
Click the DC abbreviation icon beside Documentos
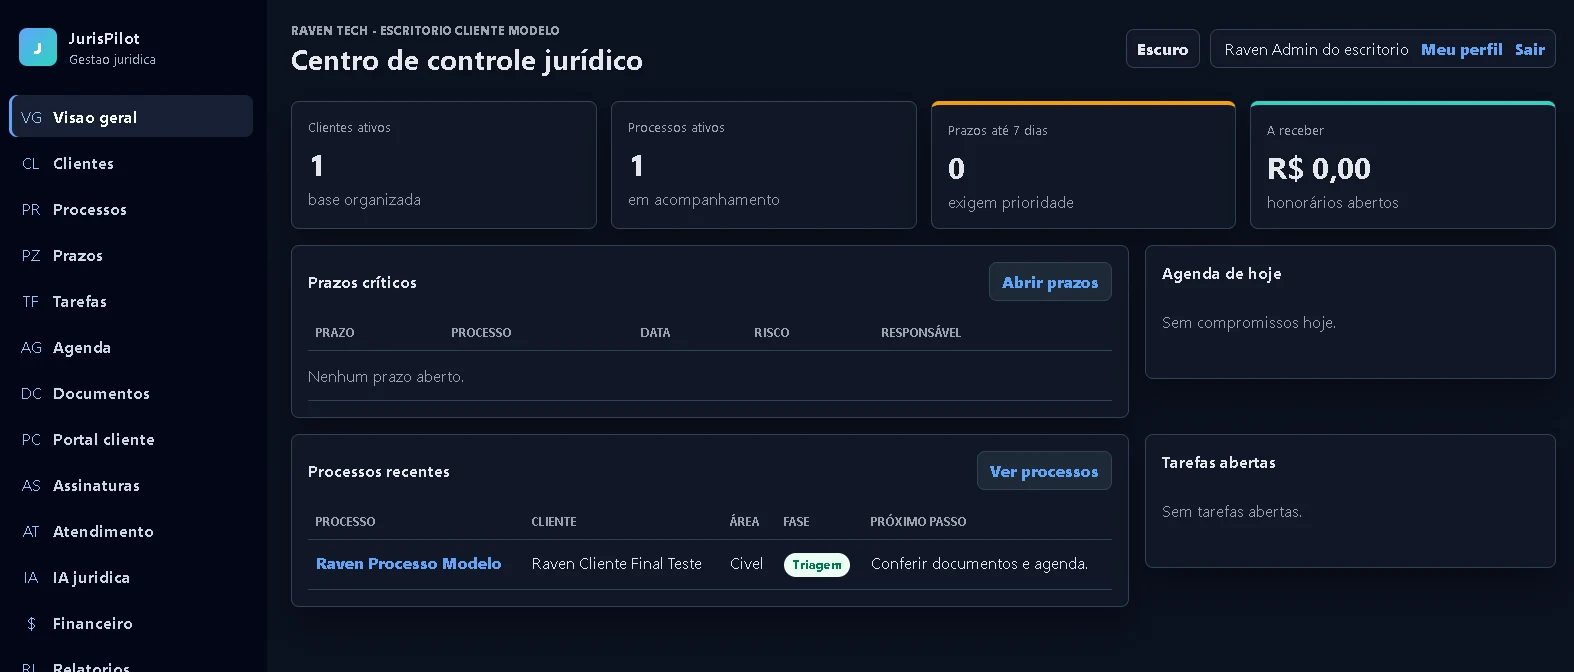coord(31,393)
